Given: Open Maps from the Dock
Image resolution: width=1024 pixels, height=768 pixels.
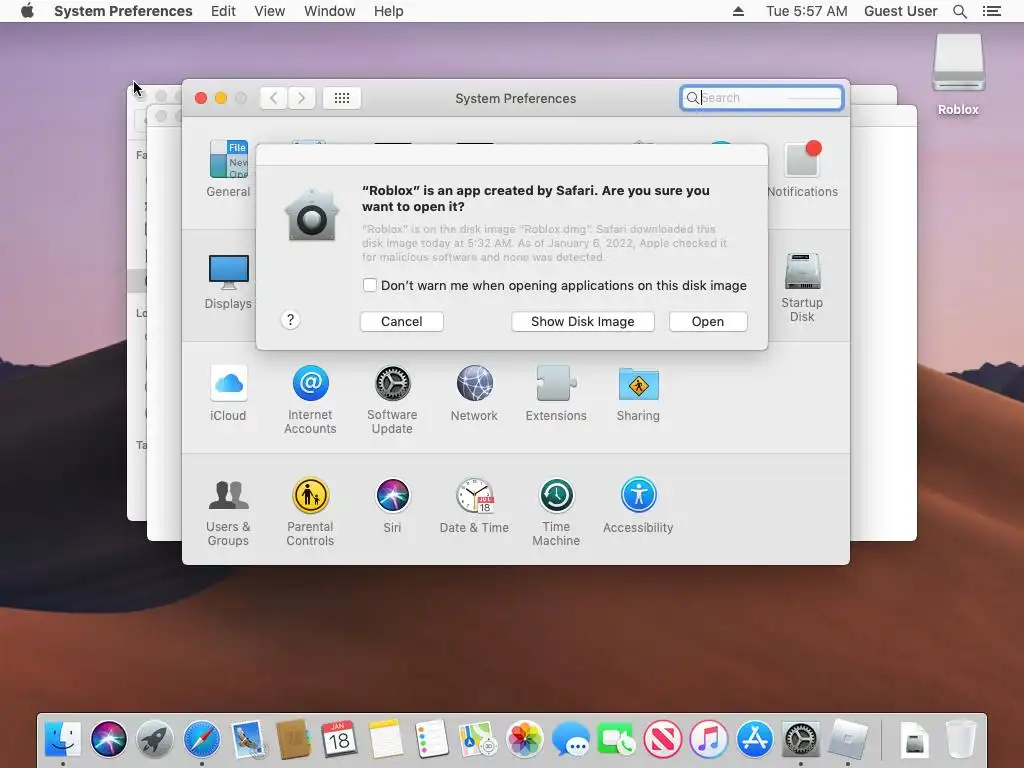Looking at the screenshot, I should 478,739.
